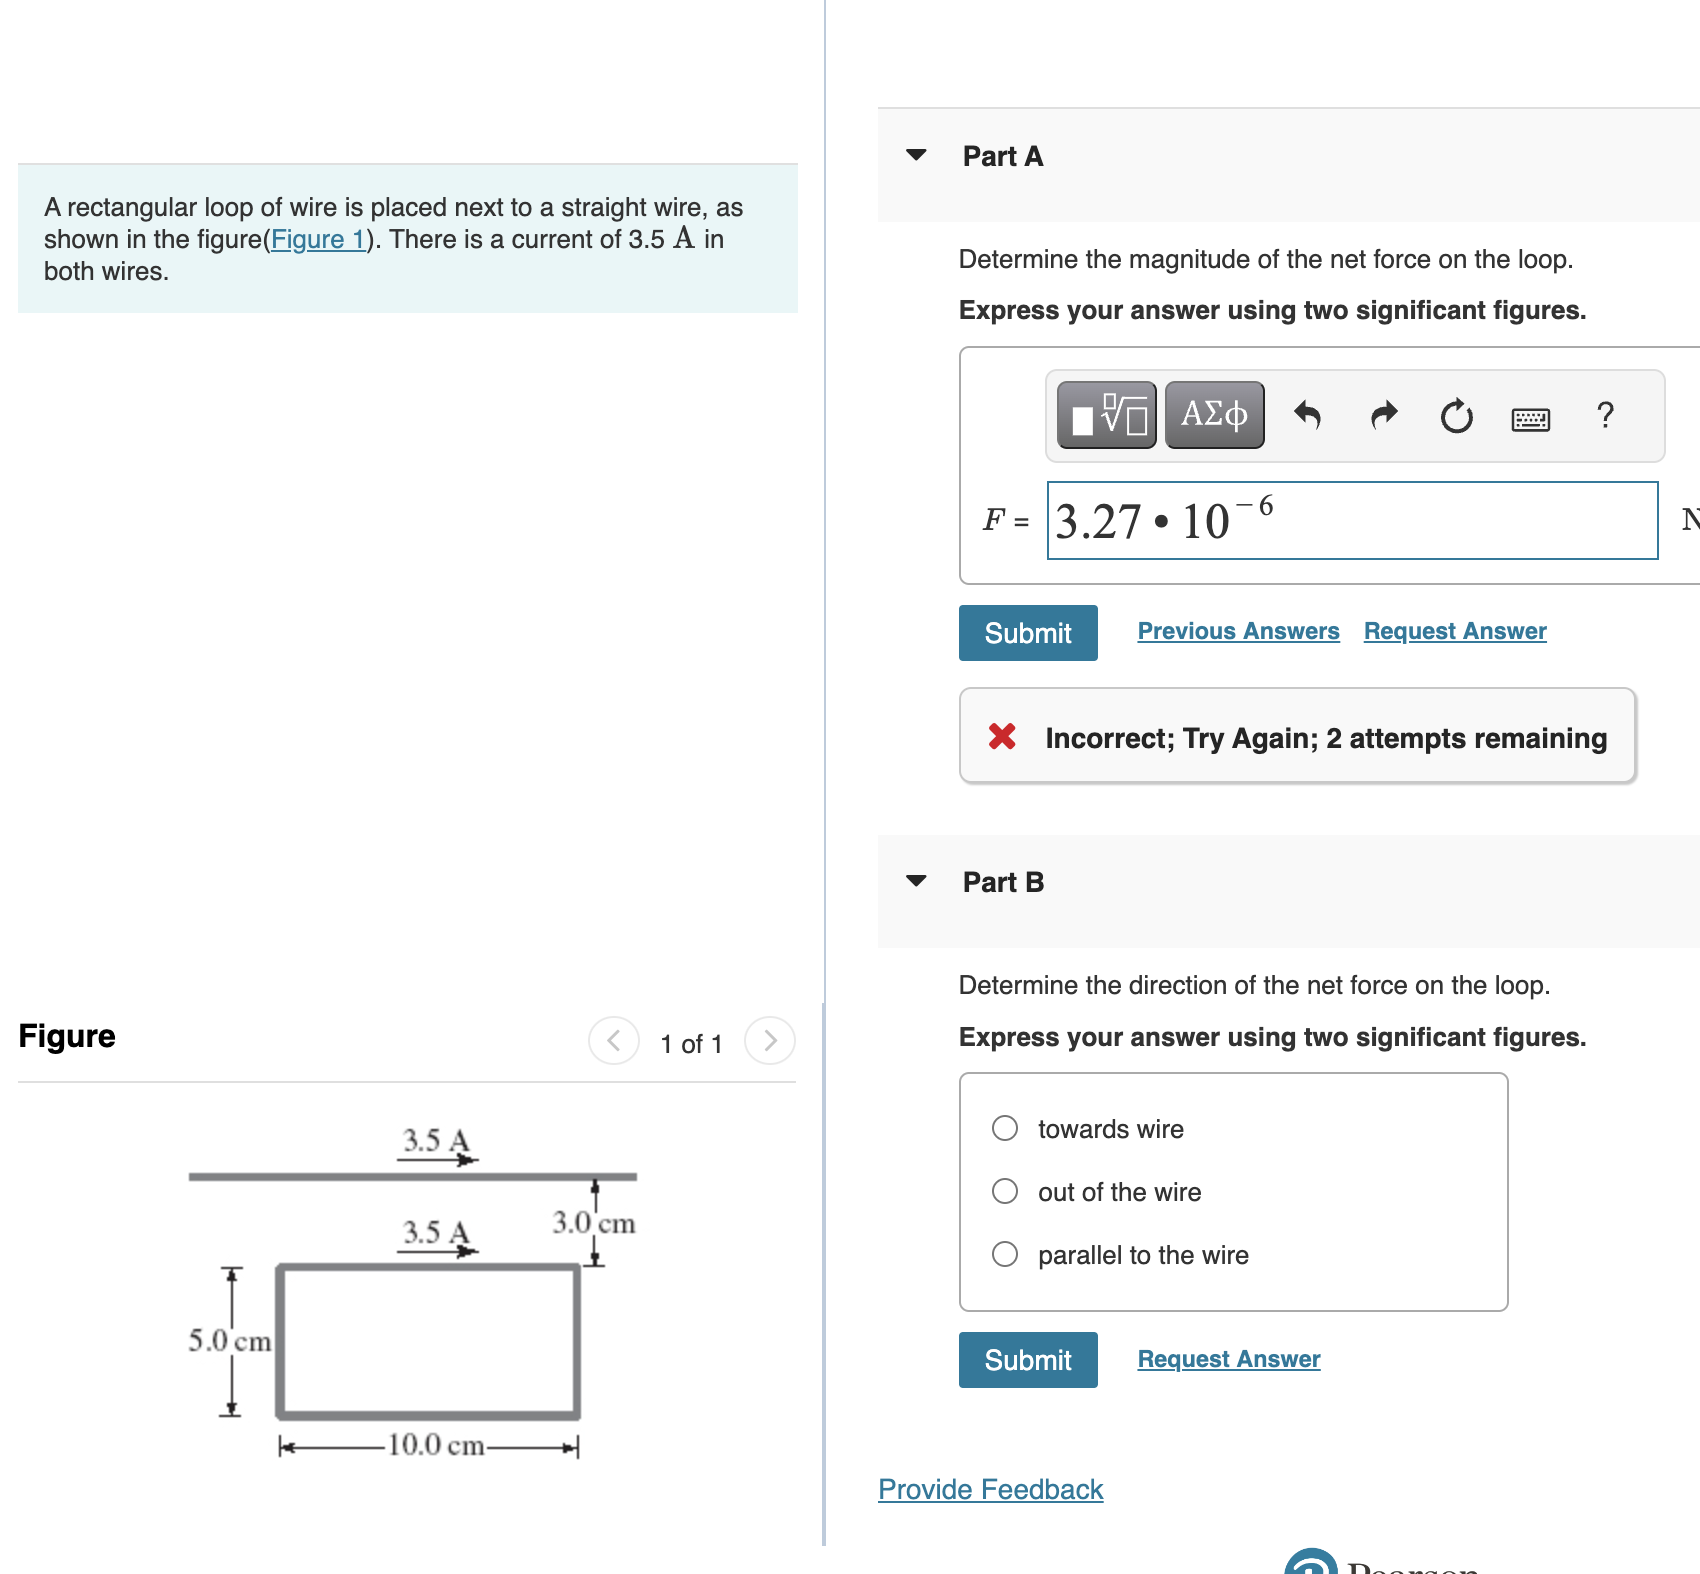This screenshot has height=1574, width=1700.
Task: Open Previous Answers for Part A
Action: tap(1239, 630)
